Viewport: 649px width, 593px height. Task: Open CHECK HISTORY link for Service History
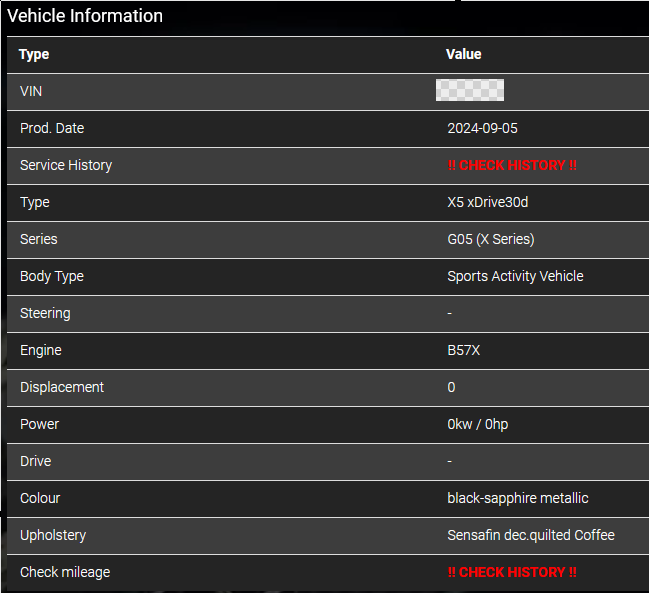[512, 165]
